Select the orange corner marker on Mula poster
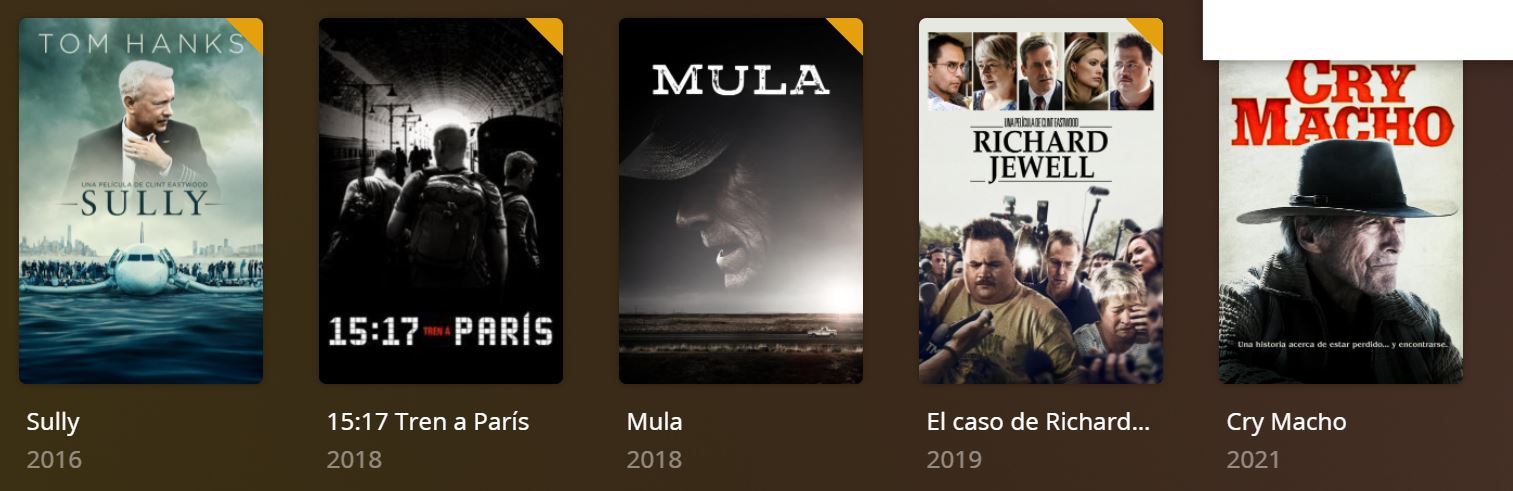The height and width of the screenshot is (491, 1513). [850, 31]
